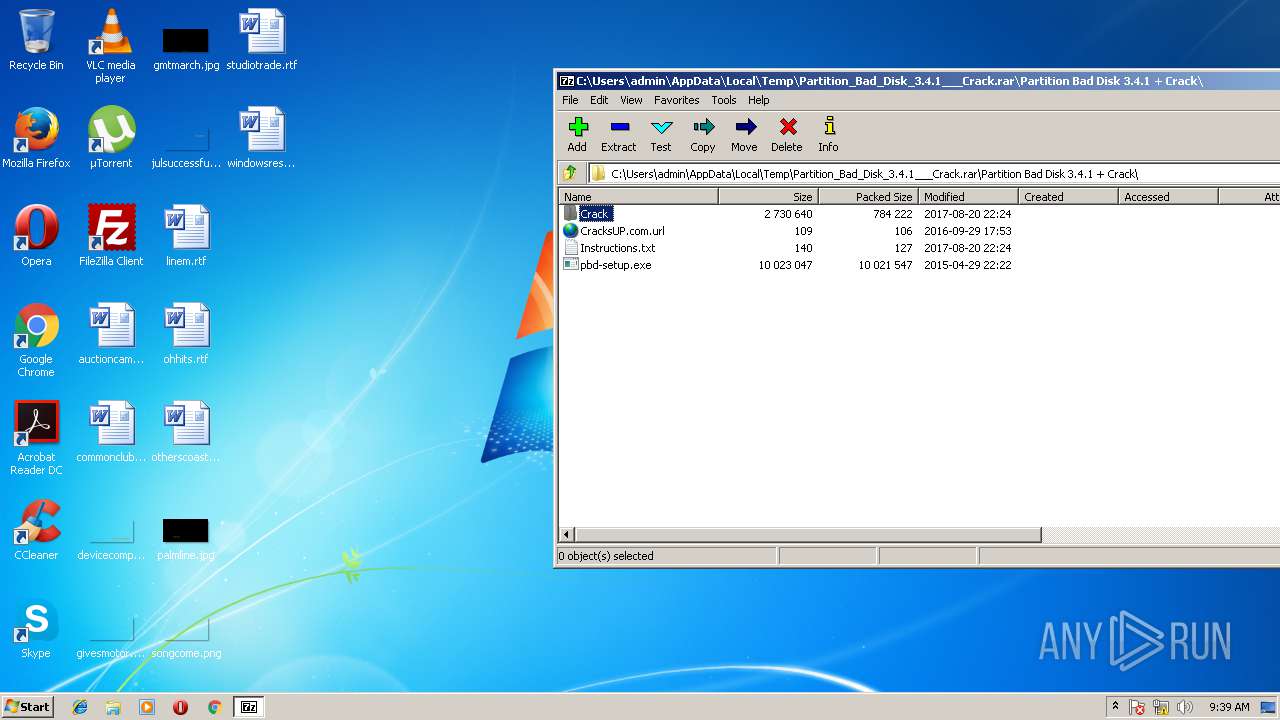The height and width of the screenshot is (720, 1280).
Task: Click FileZilla Client desktop icon
Action: point(111,236)
